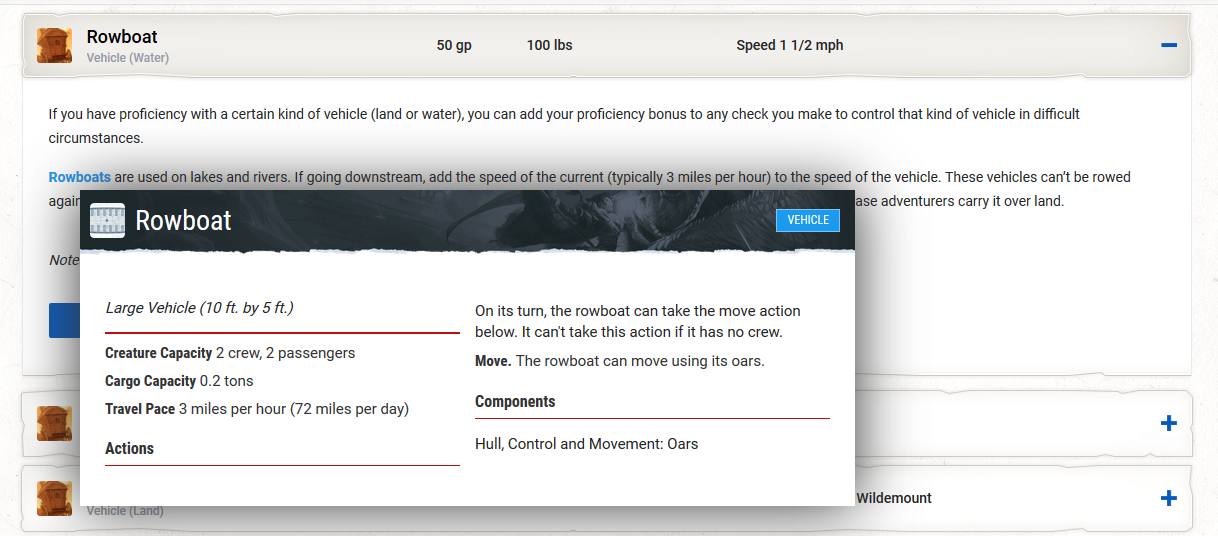Screen dimensions: 1218x536
Task: Expand the Wildemount row with its plus icon
Action: (x=1168, y=498)
